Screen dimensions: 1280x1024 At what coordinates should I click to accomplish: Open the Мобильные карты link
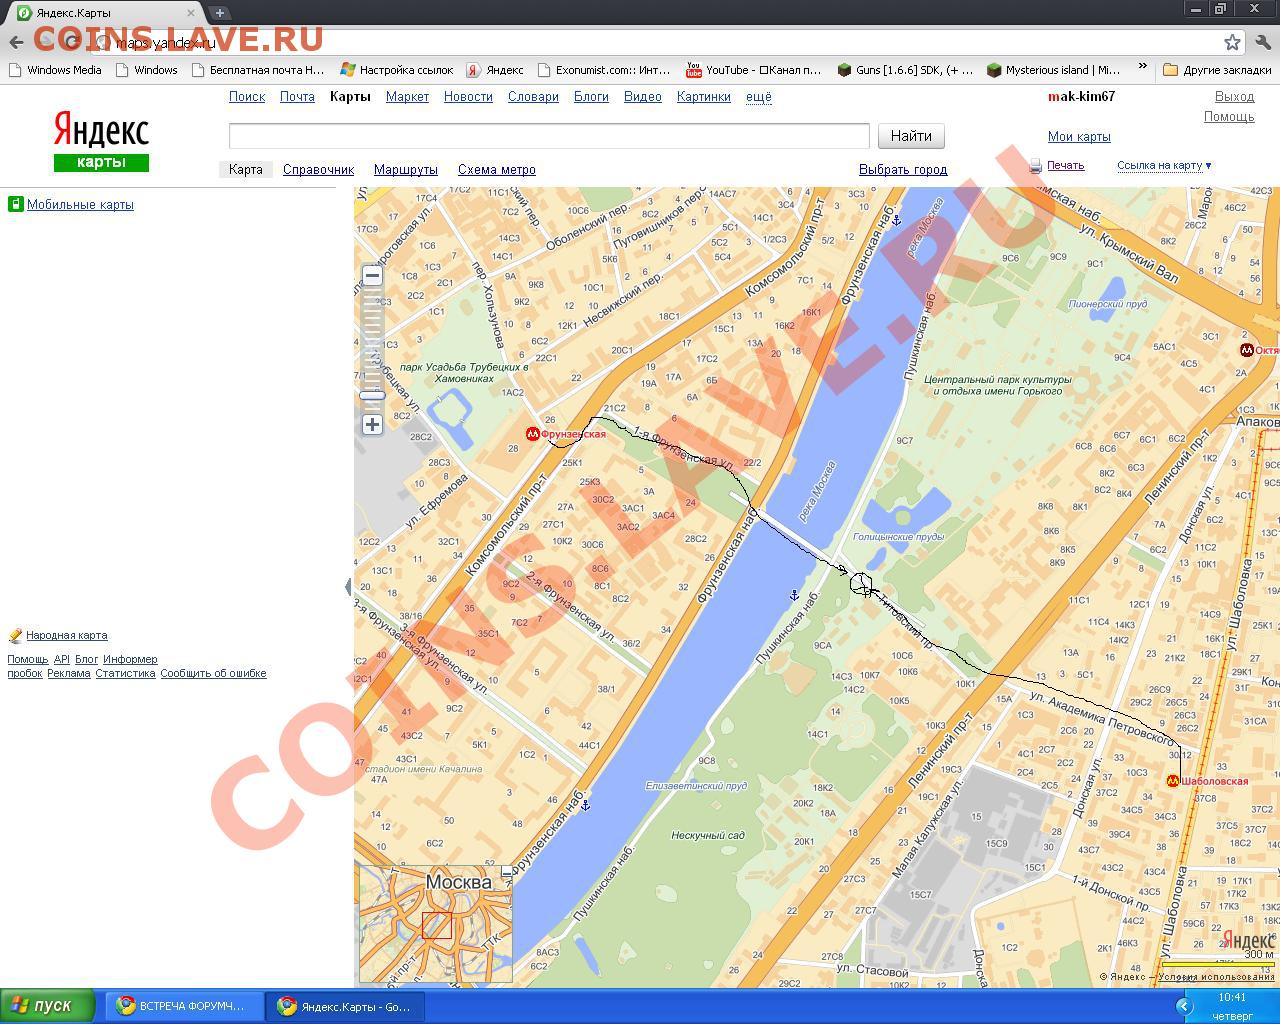click(80, 205)
